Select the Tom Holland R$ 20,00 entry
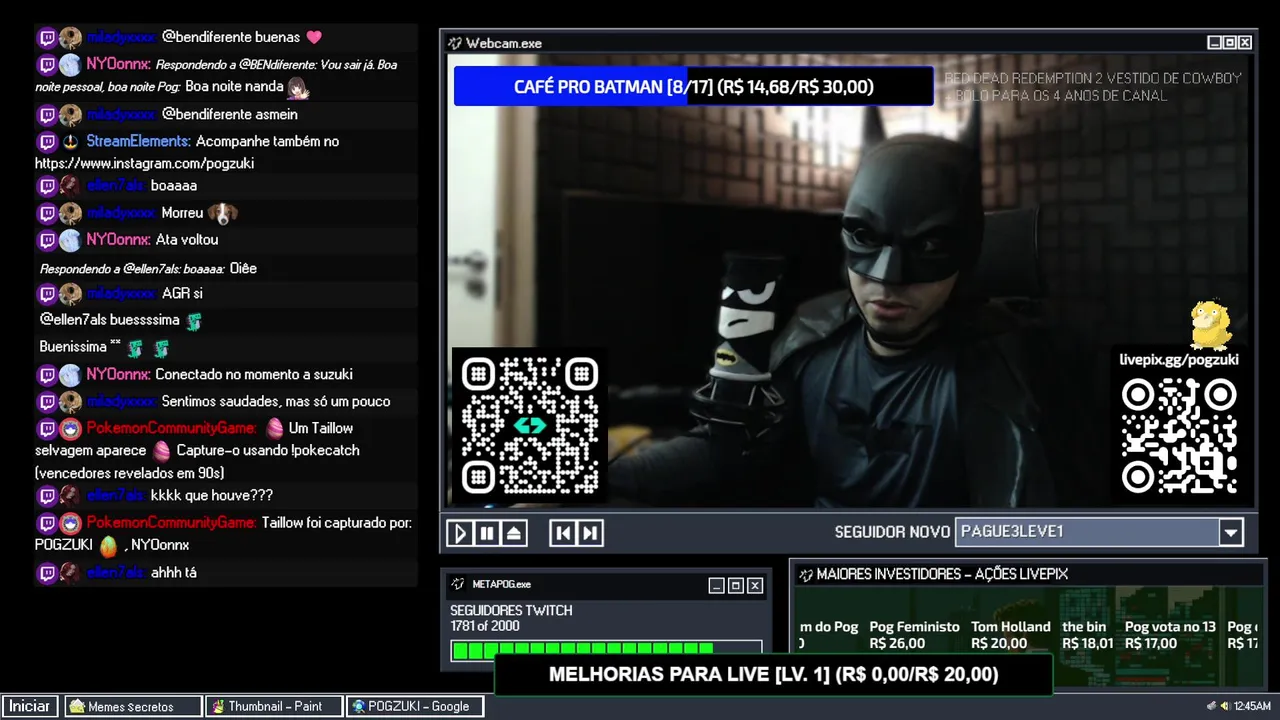Viewport: 1280px width, 720px height. tap(1010, 635)
